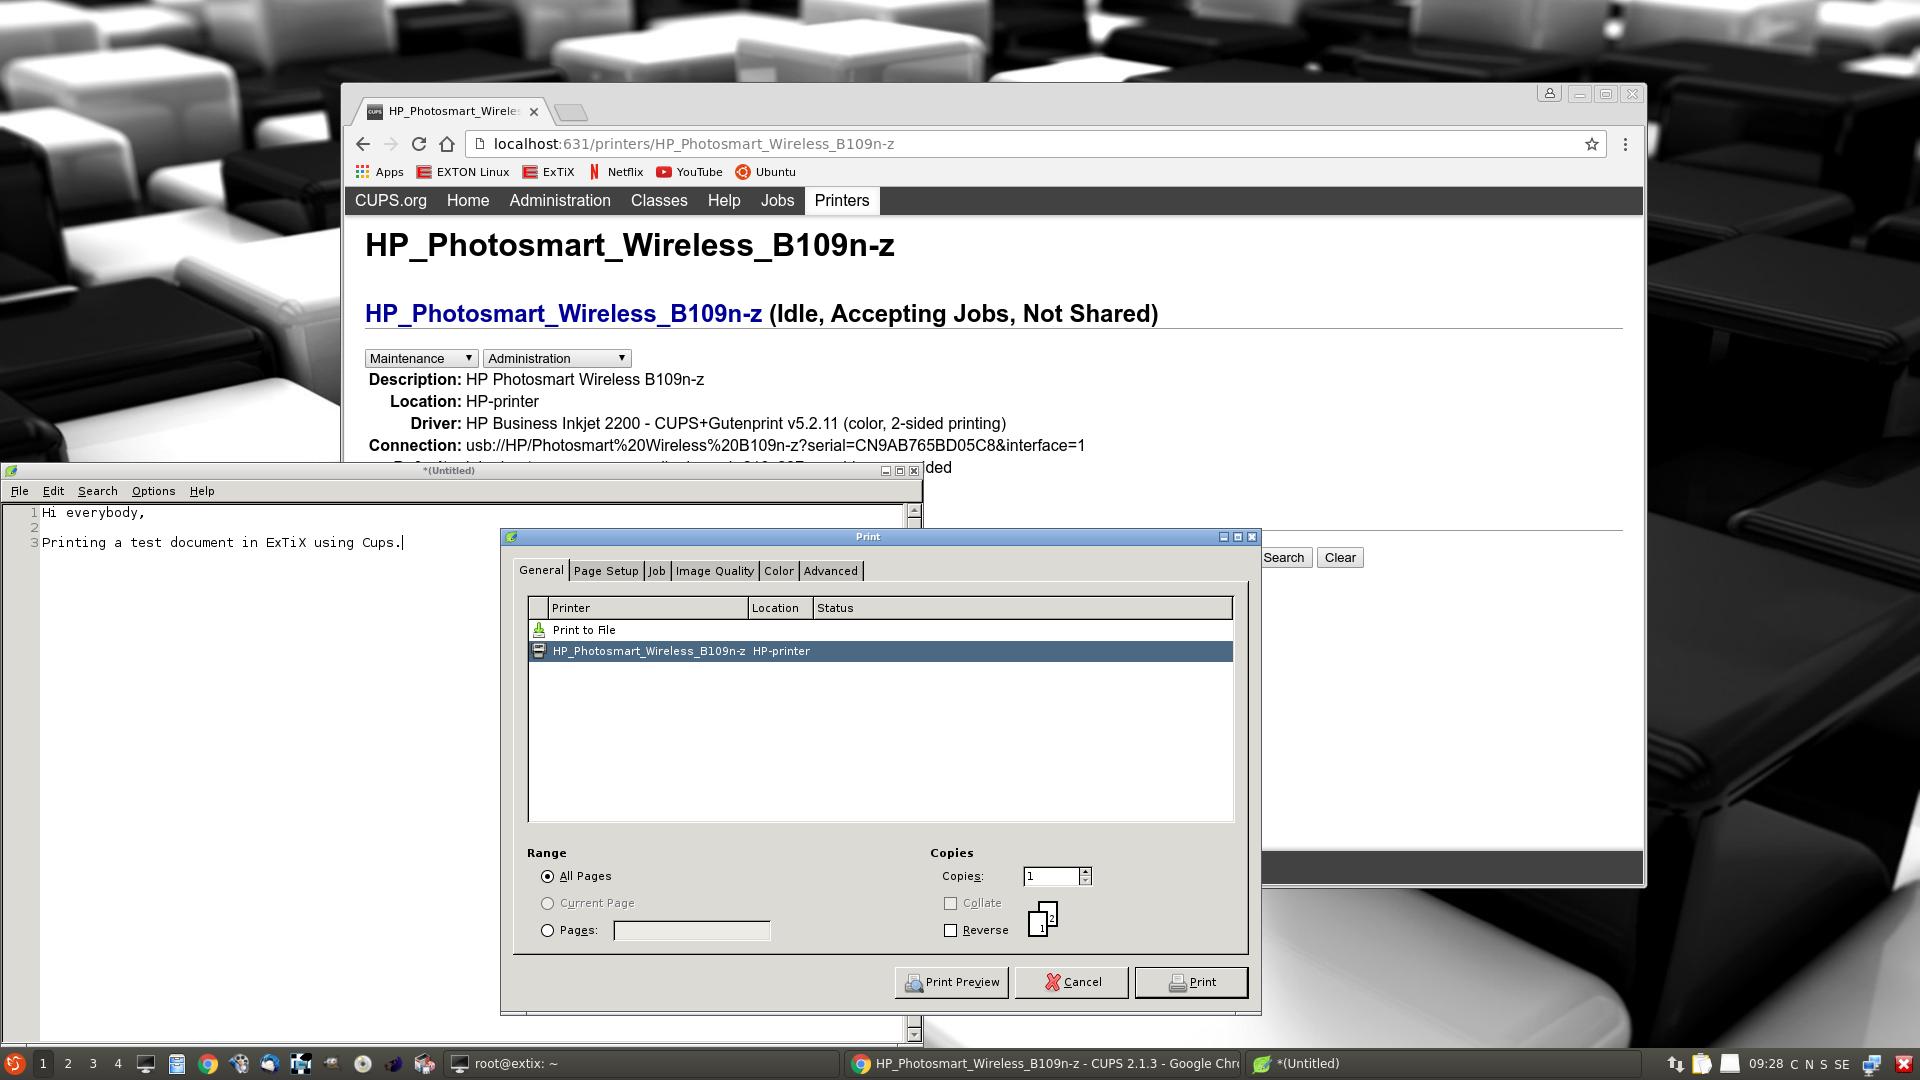Toggle the Reverse checkbox
Viewport: 1920px width, 1080px height.
tap(950, 930)
